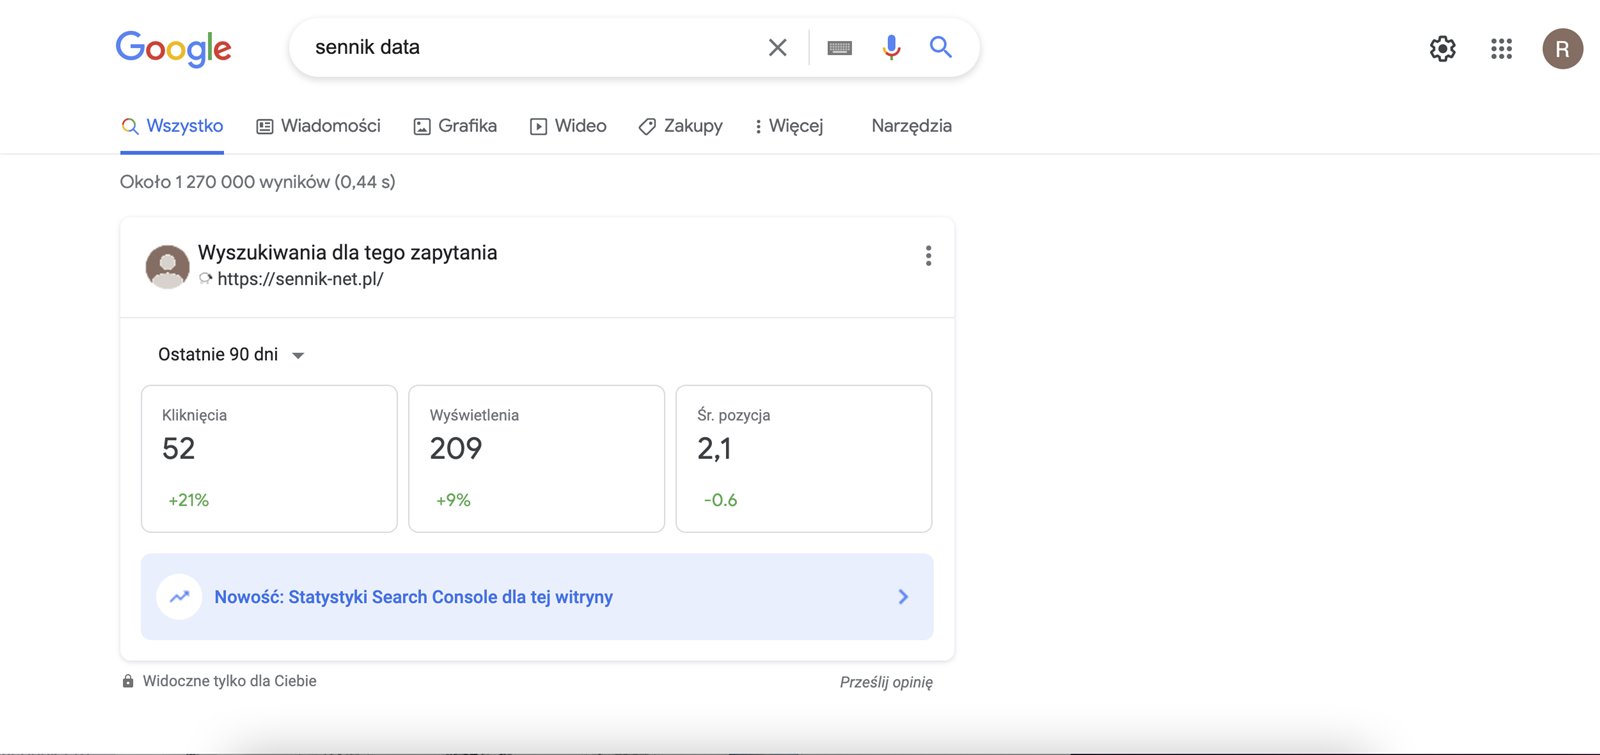The height and width of the screenshot is (755, 1600).
Task: Click the Google logo
Action: (x=173, y=48)
